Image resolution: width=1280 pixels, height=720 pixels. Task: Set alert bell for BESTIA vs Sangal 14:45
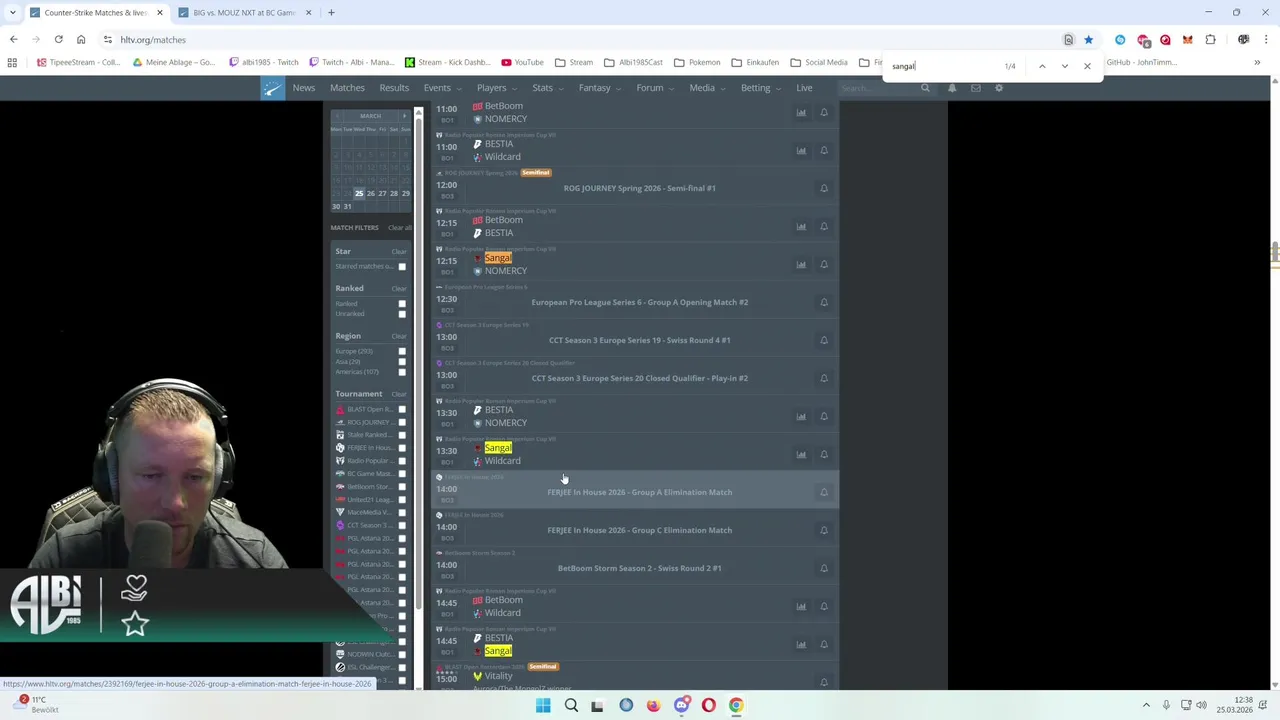pos(824,644)
